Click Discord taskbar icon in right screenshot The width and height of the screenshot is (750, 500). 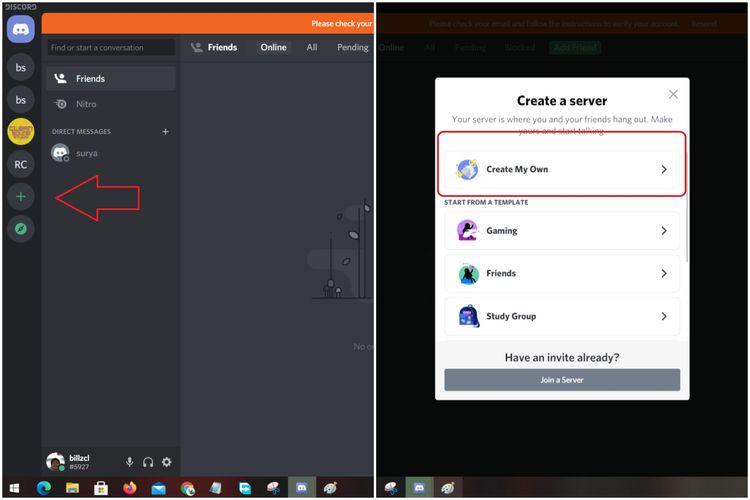tap(419, 488)
